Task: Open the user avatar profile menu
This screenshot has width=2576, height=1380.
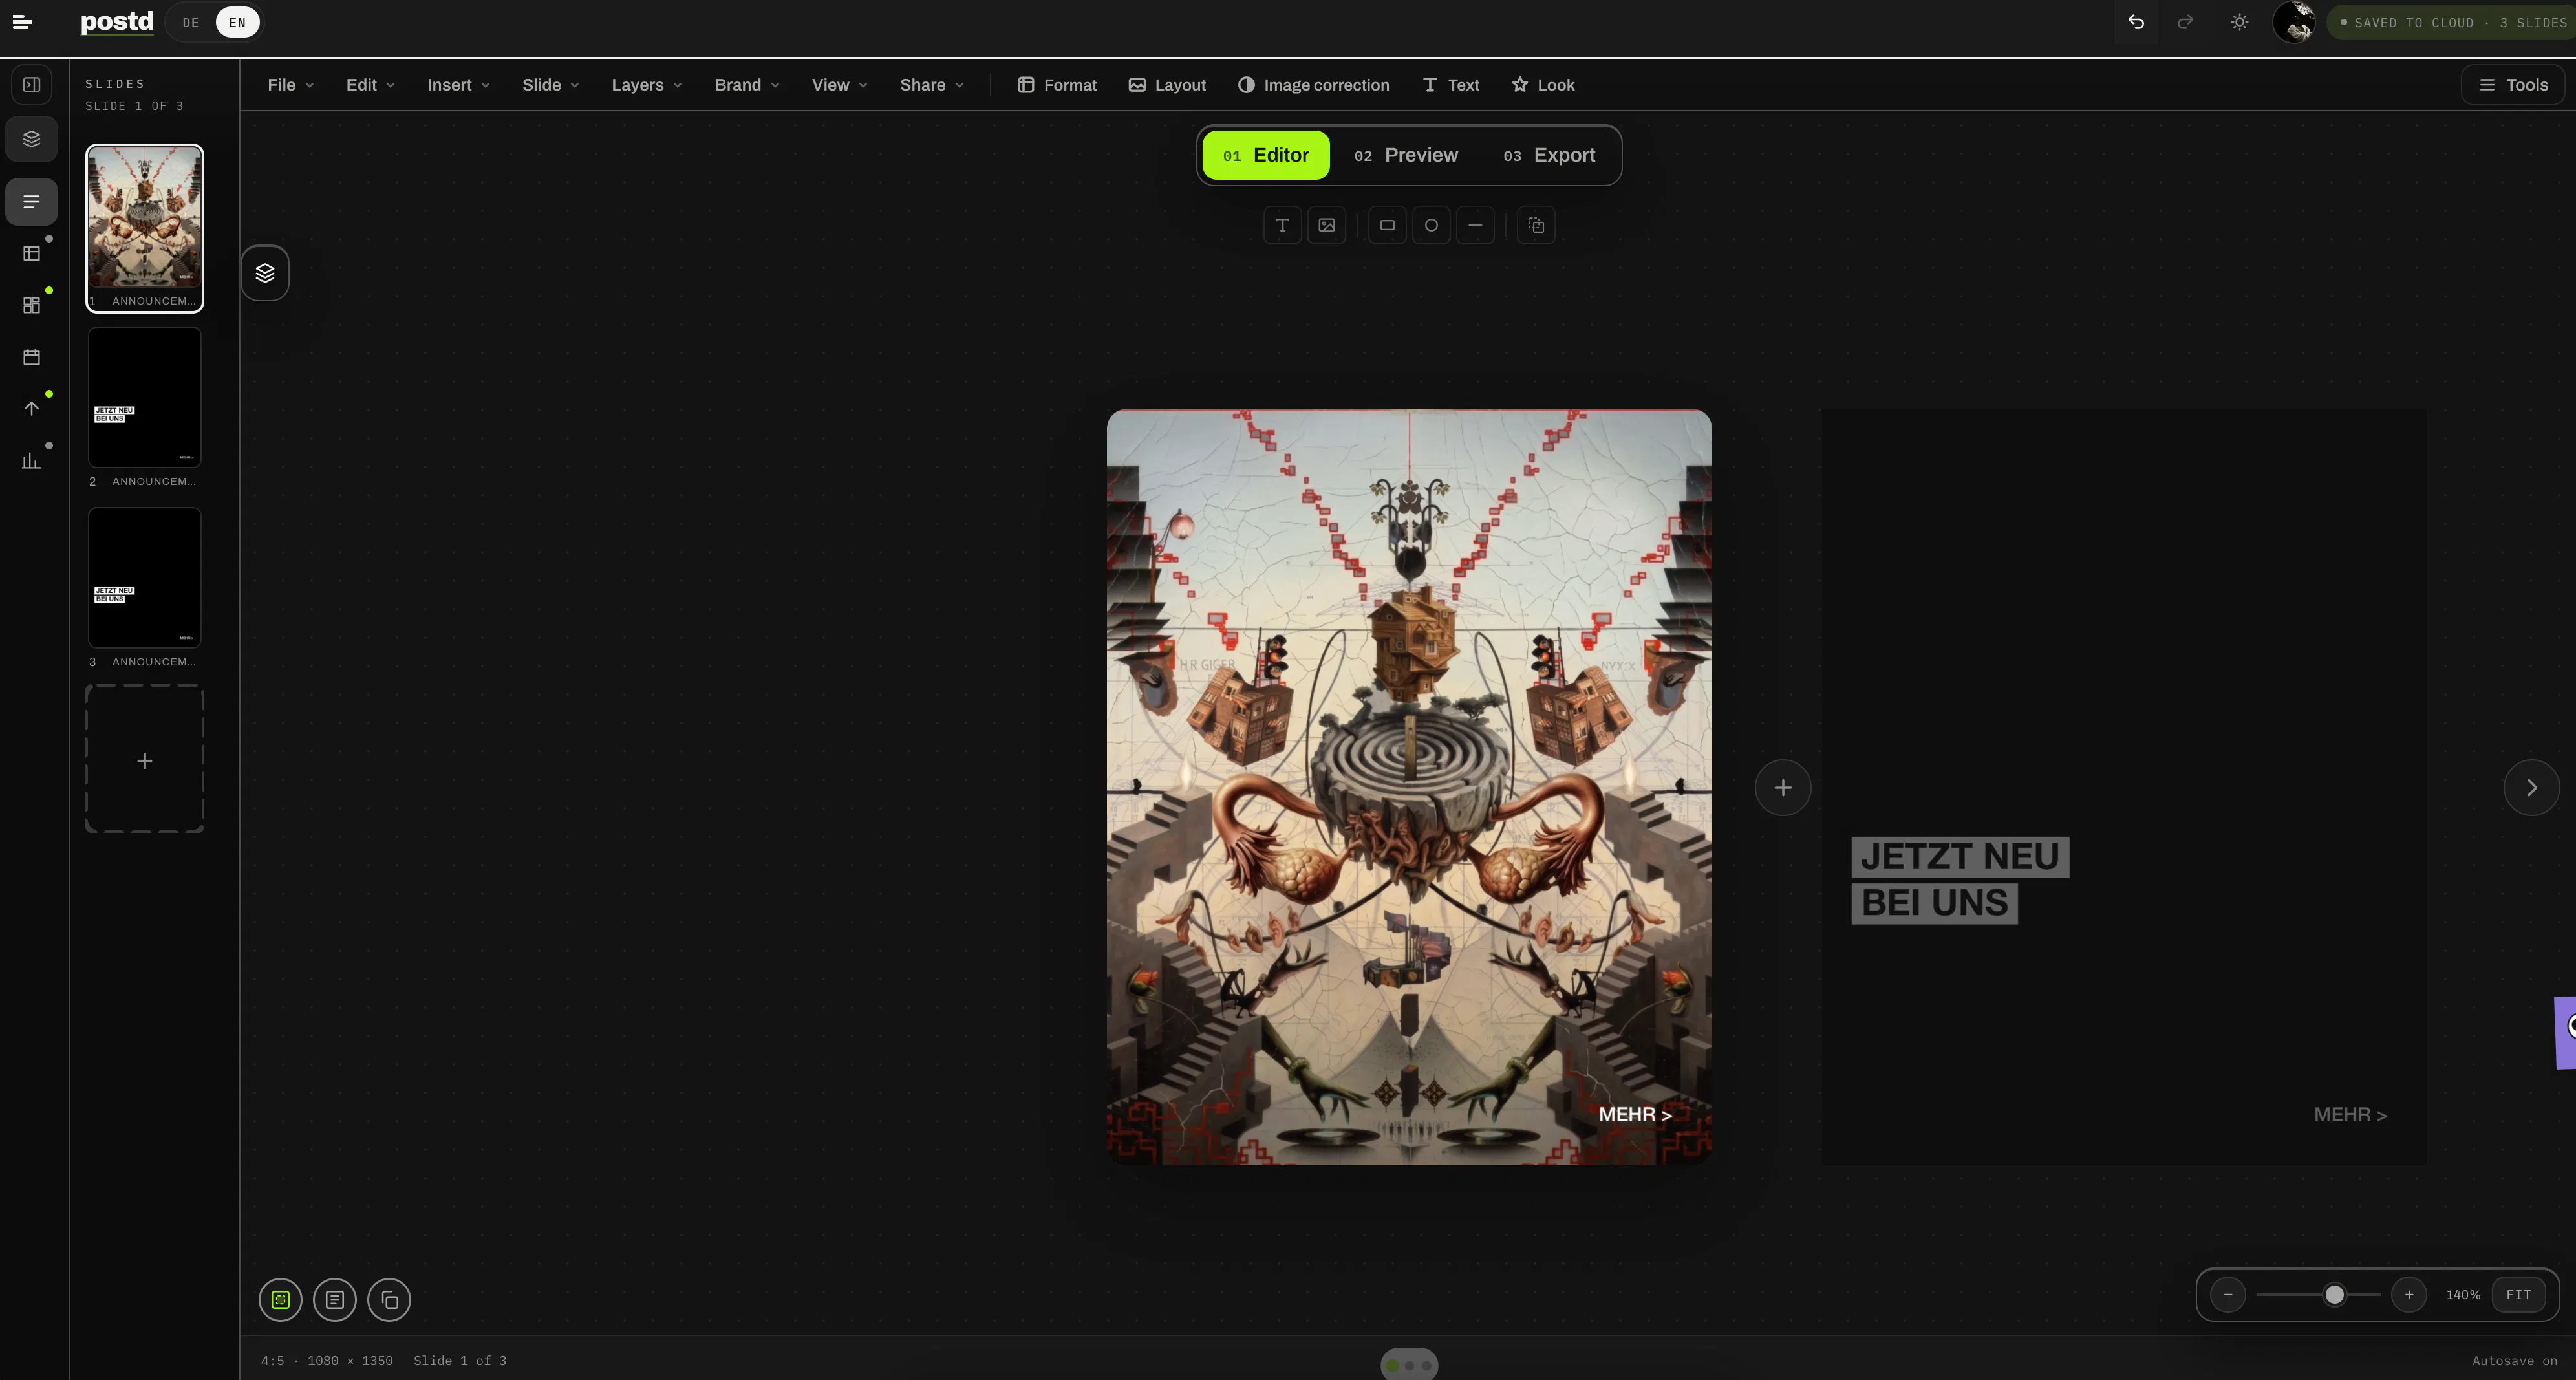Action: (2294, 22)
